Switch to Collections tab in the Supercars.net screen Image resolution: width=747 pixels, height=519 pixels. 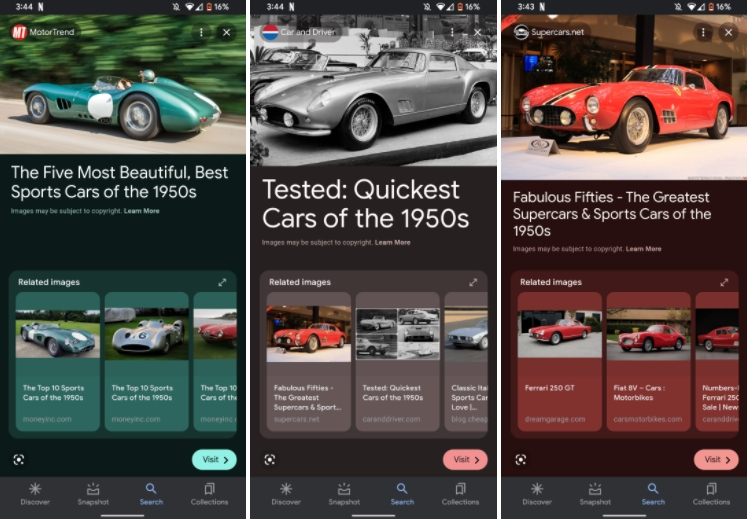[x=711, y=493]
